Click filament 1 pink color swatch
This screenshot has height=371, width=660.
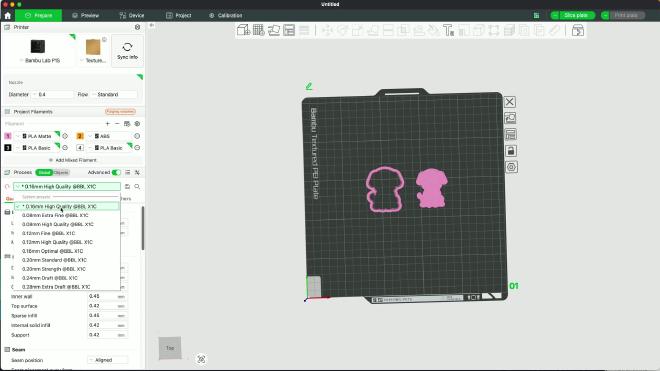tap(8, 136)
